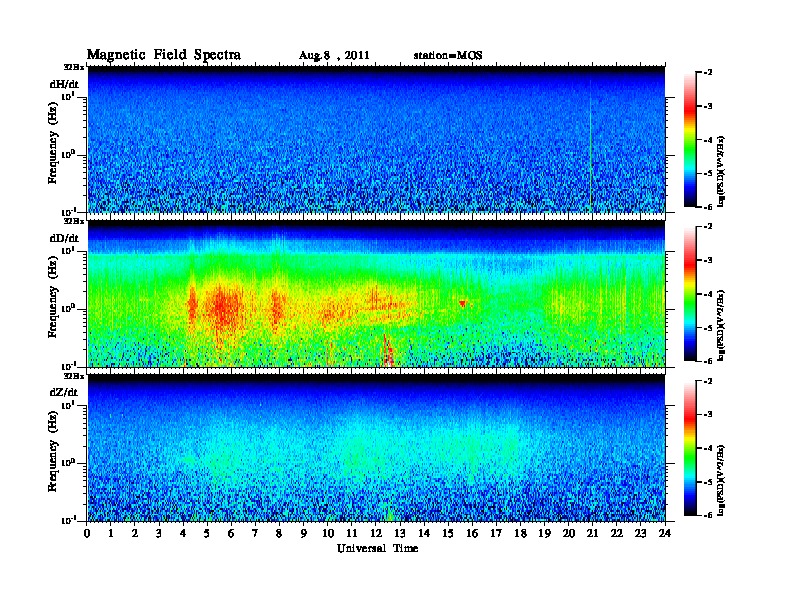Click the dD/dt panel color bar

[689, 293]
